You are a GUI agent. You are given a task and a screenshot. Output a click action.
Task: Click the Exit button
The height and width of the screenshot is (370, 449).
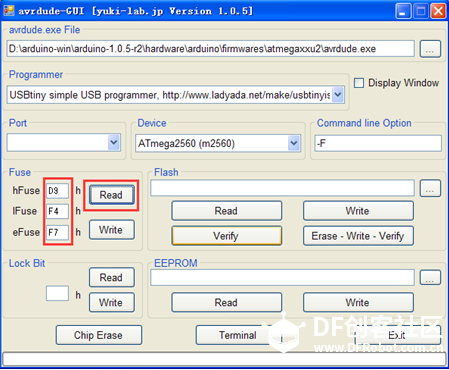(x=397, y=335)
